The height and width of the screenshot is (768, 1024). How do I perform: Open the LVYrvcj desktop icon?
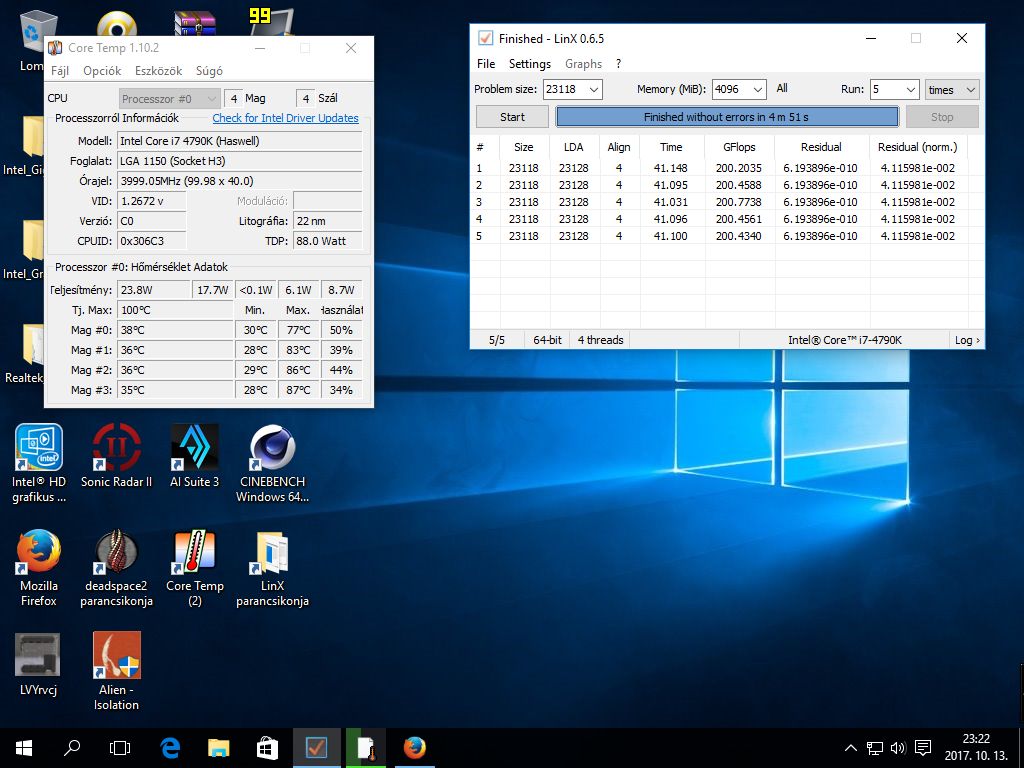point(38,664)
